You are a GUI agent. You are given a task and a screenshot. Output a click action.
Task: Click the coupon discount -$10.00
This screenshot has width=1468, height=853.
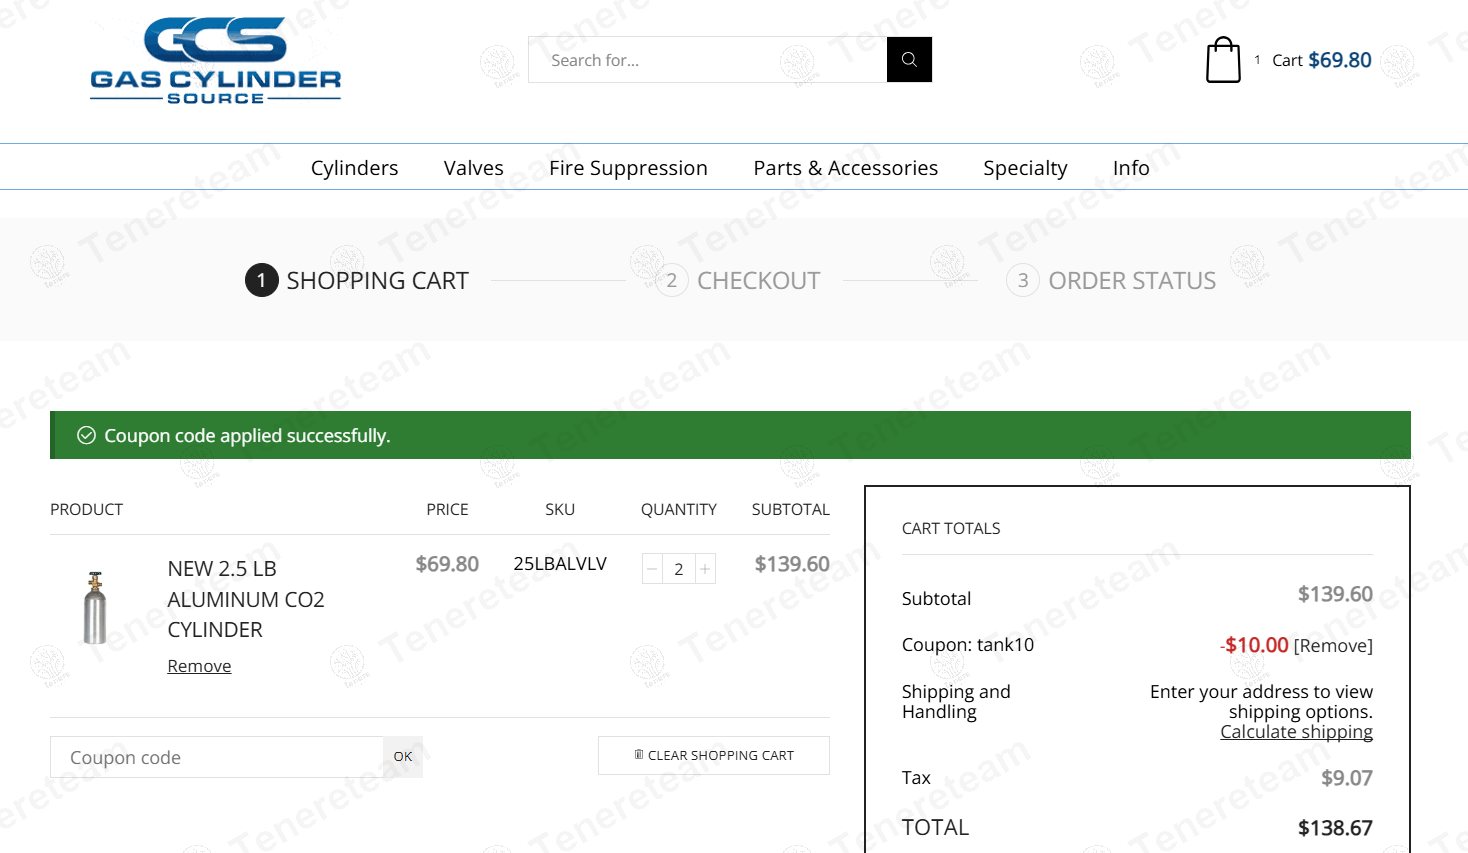coord(1254,645)
